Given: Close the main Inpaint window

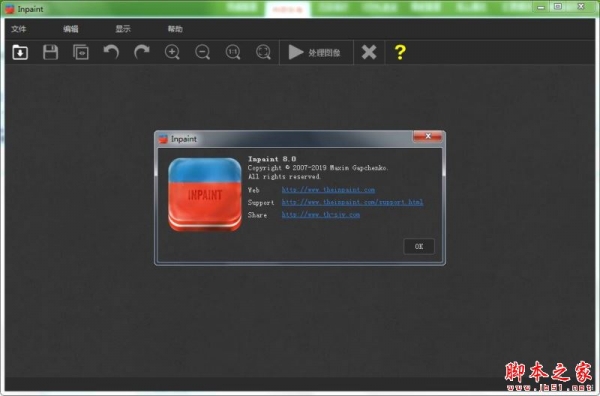Looking at the screenshot, I should (x=581, y=7).
